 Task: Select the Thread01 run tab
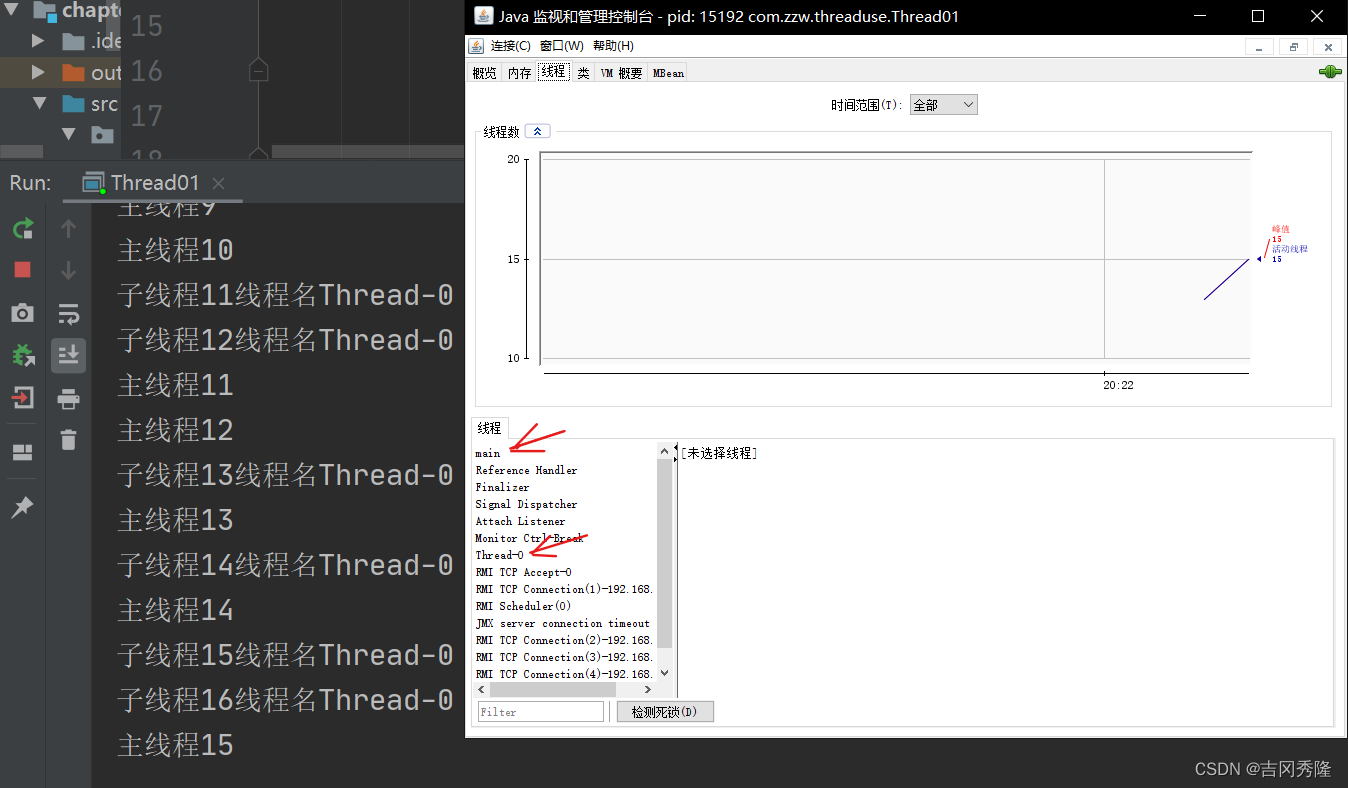pos(153,183)
